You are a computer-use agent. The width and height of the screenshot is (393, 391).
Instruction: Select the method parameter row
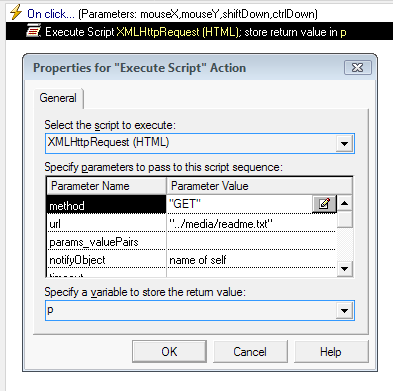tap(192, 204)
